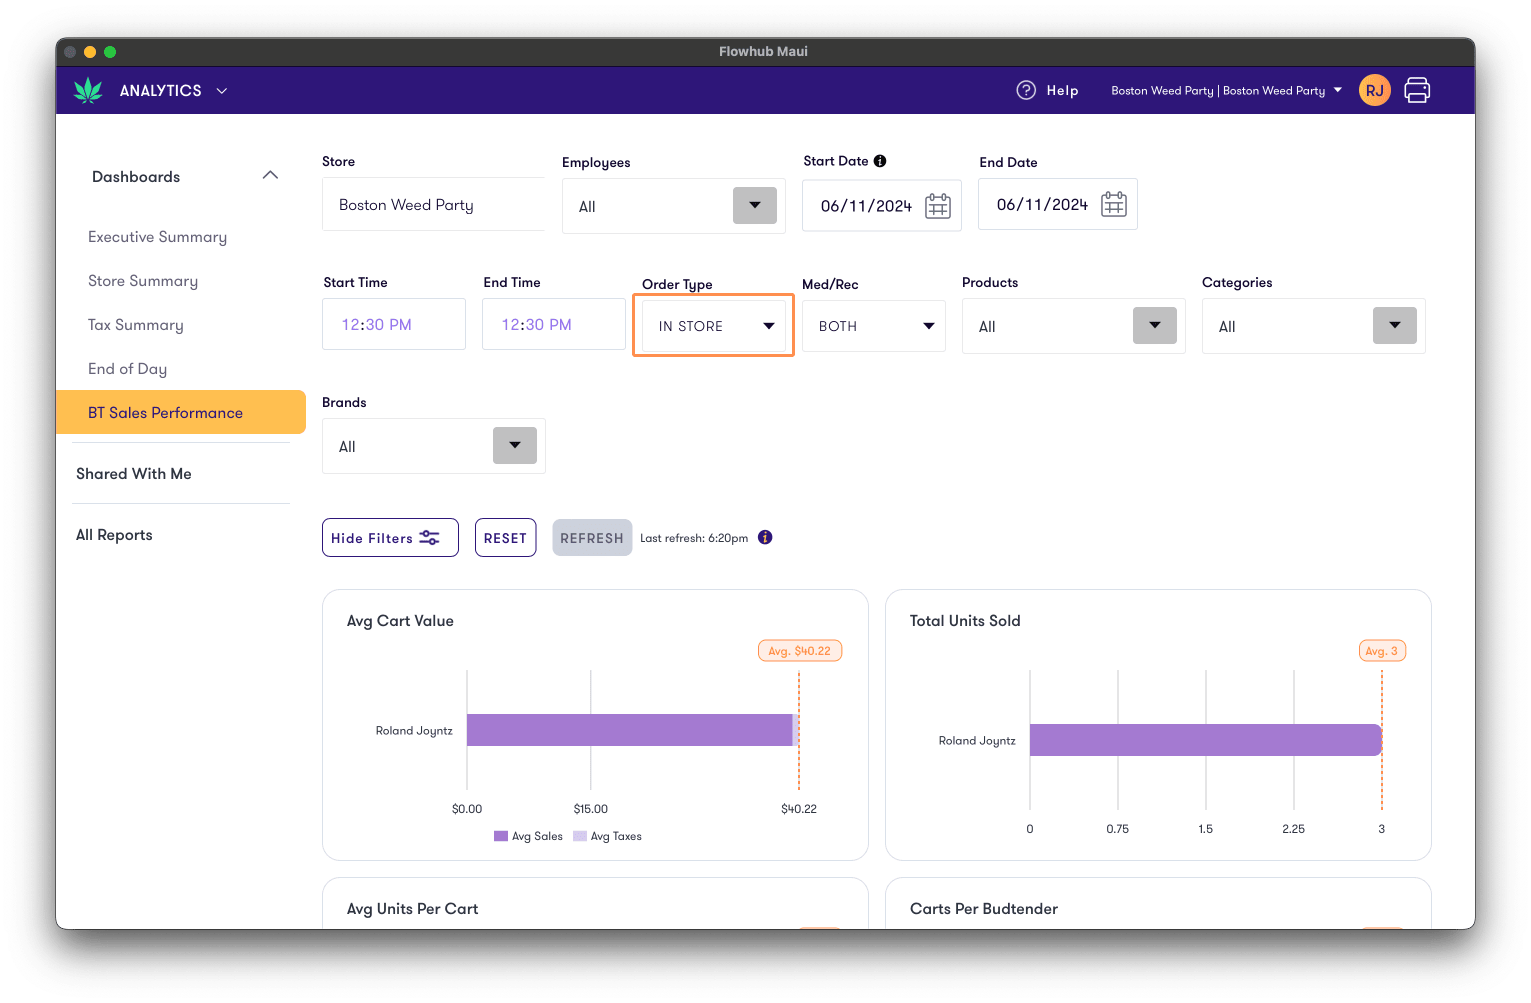Image resolution: width=1531 pixels, height=1003 pixels.
Task: Click the Avg. $40.22 marker badge
Action: click(x=800, y=650)
